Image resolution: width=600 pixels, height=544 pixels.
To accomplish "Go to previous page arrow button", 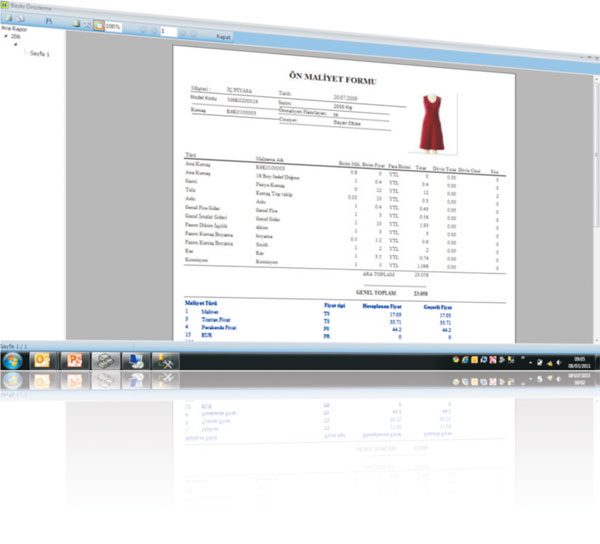I will (154, 31).
